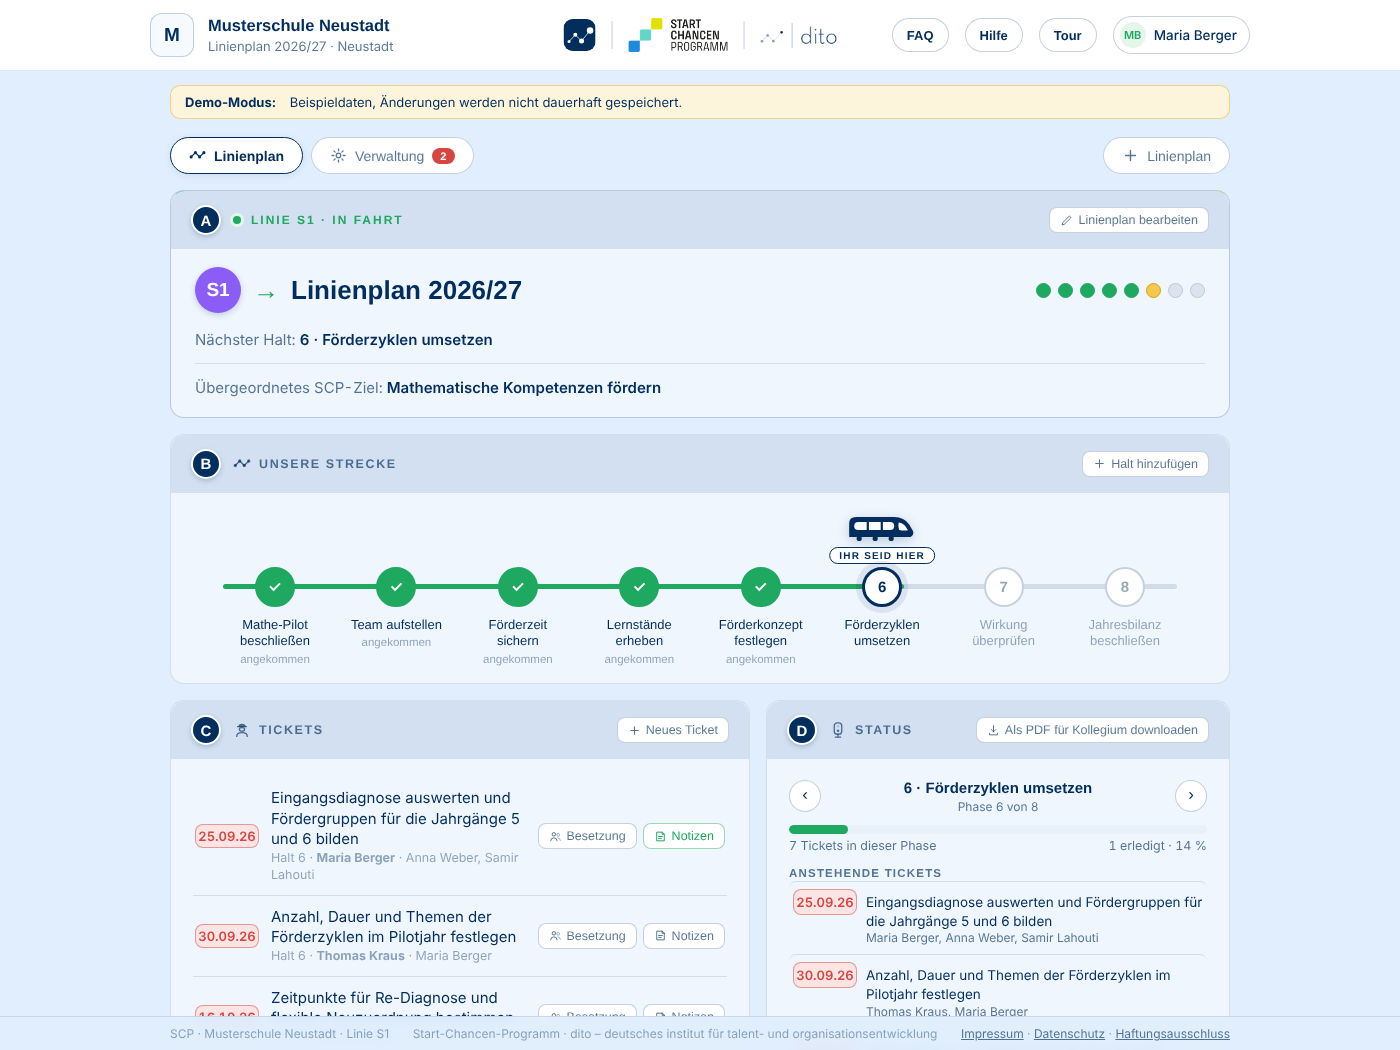
Task: Click the section A letter badge
Action: [206, 220]
